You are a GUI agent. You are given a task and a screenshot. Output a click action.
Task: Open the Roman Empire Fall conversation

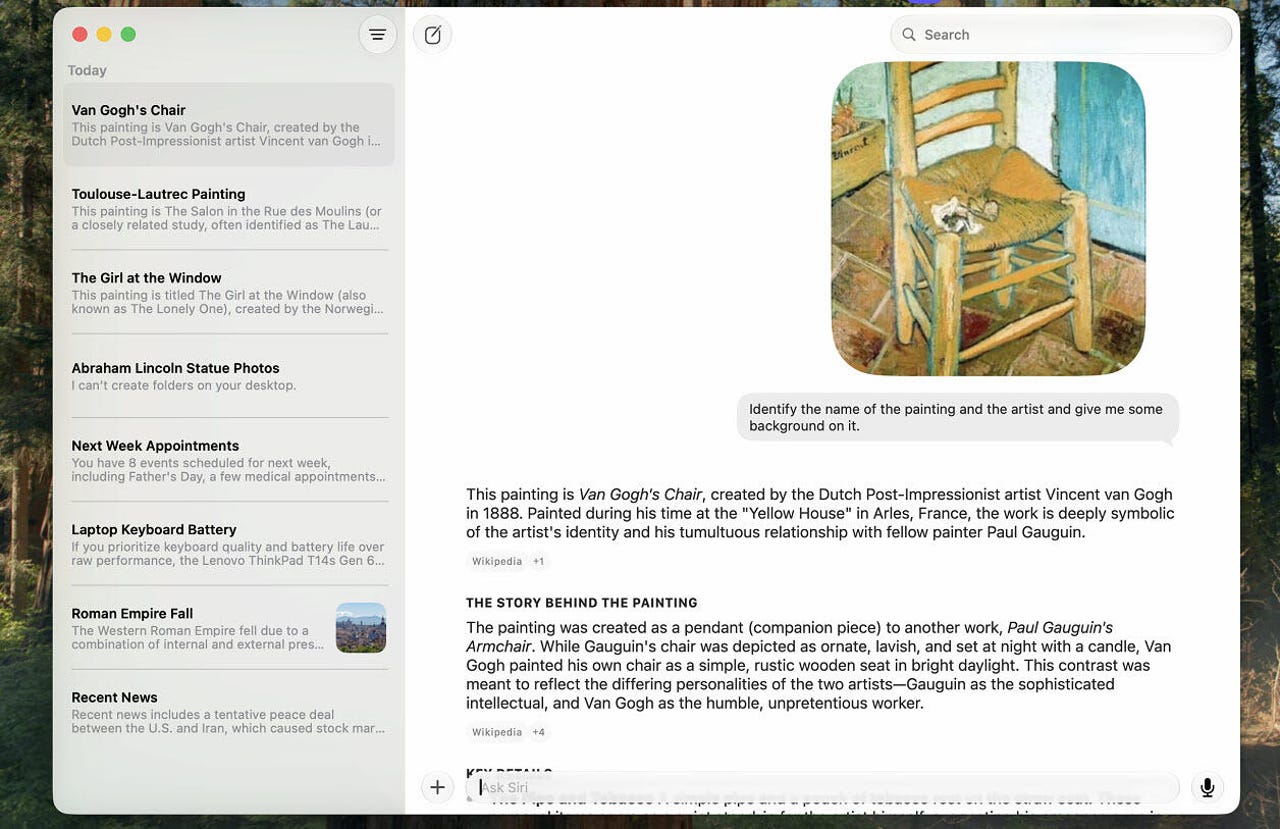point(229,628)
